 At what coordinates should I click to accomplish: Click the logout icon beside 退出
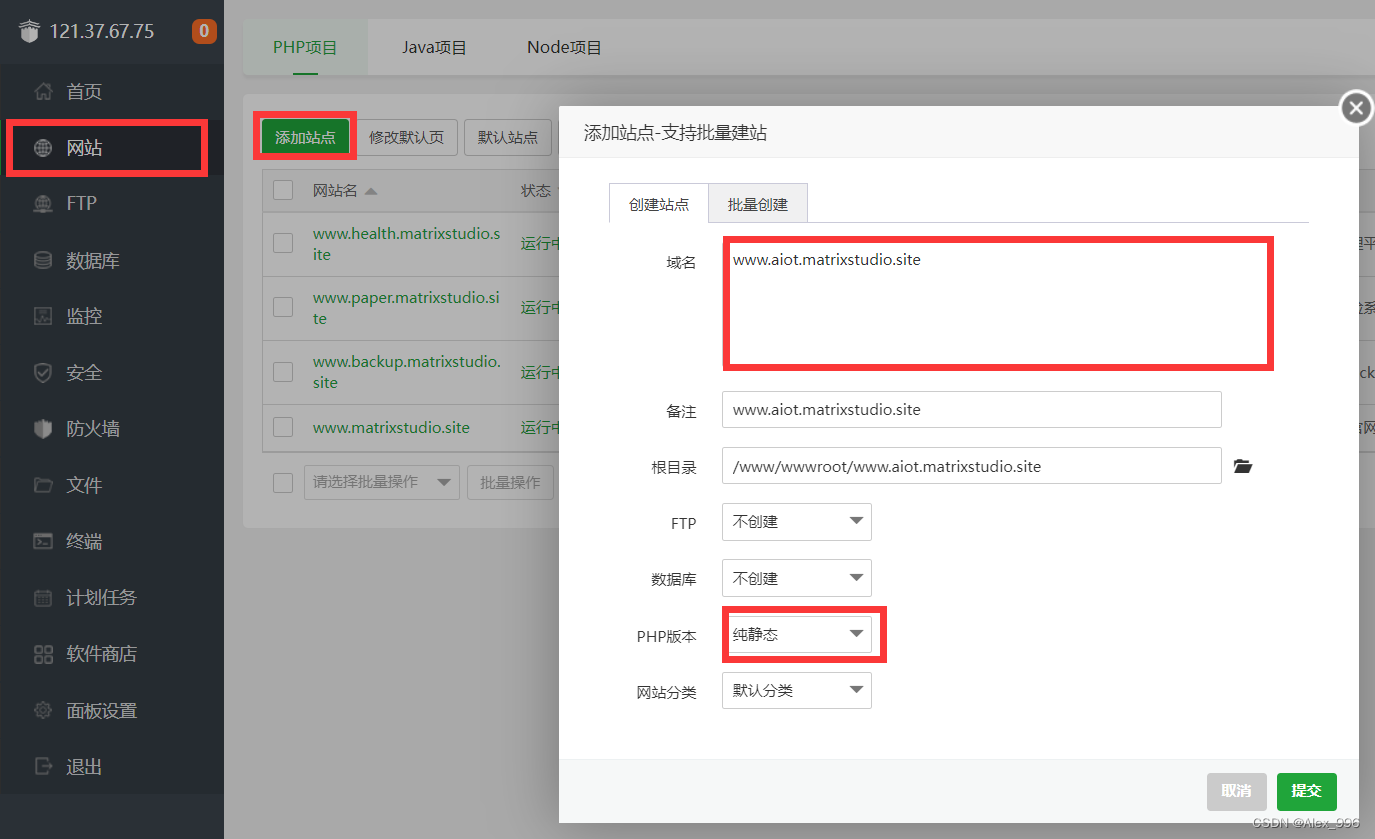click(x=43, y=767)
